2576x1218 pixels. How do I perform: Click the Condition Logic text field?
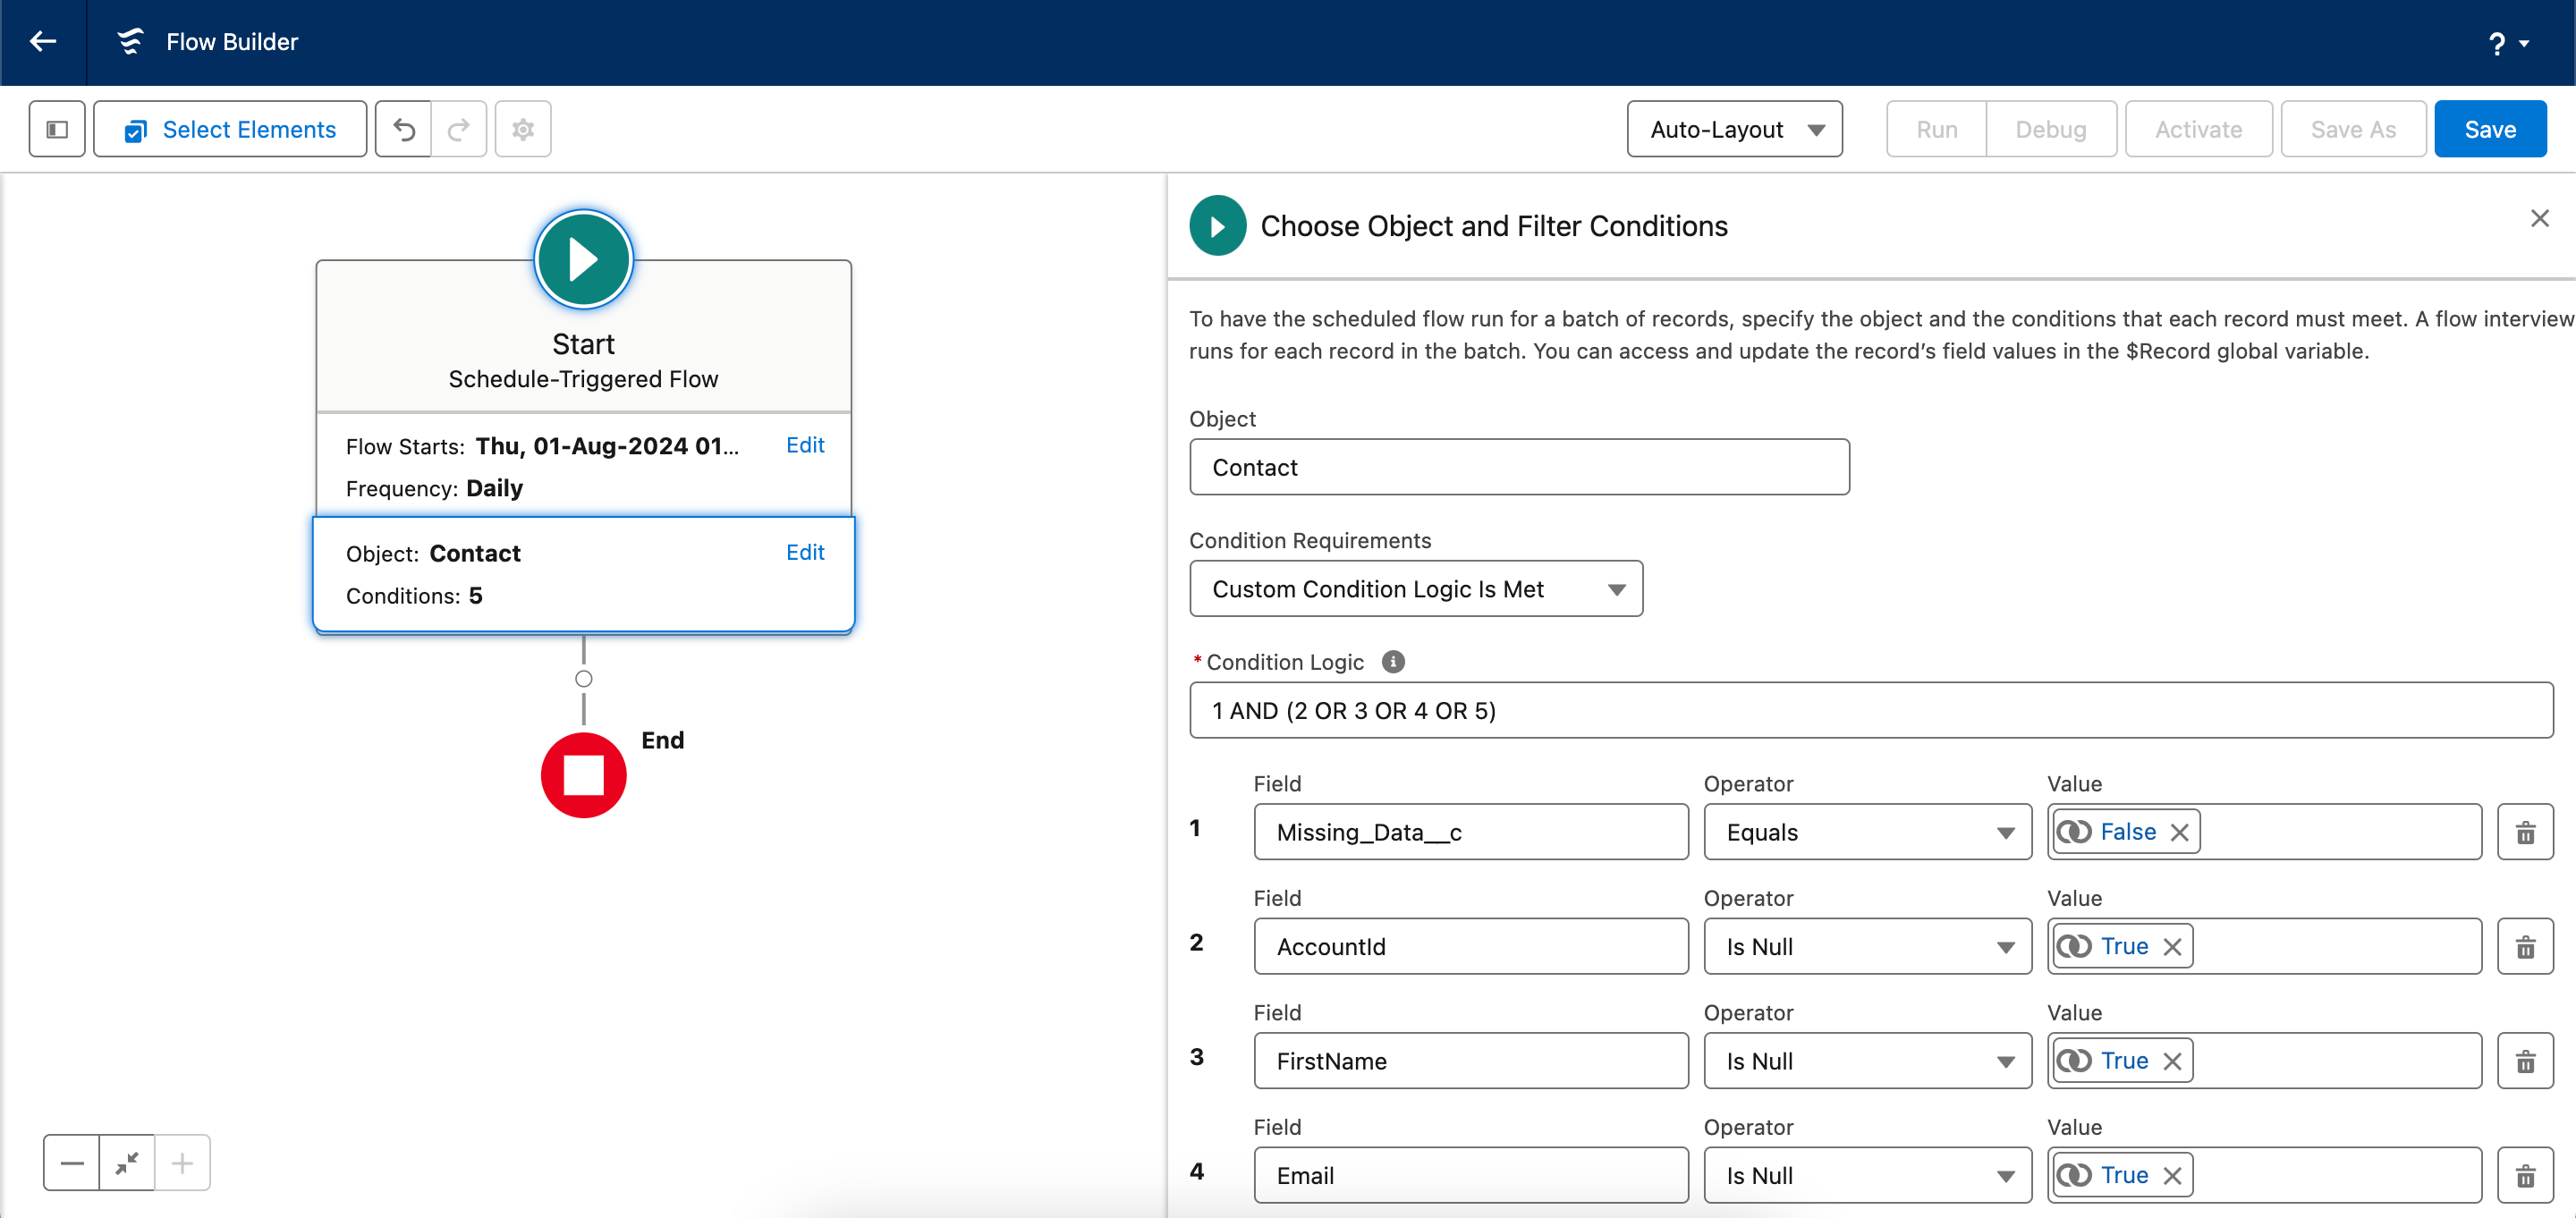pos(1870,710)
